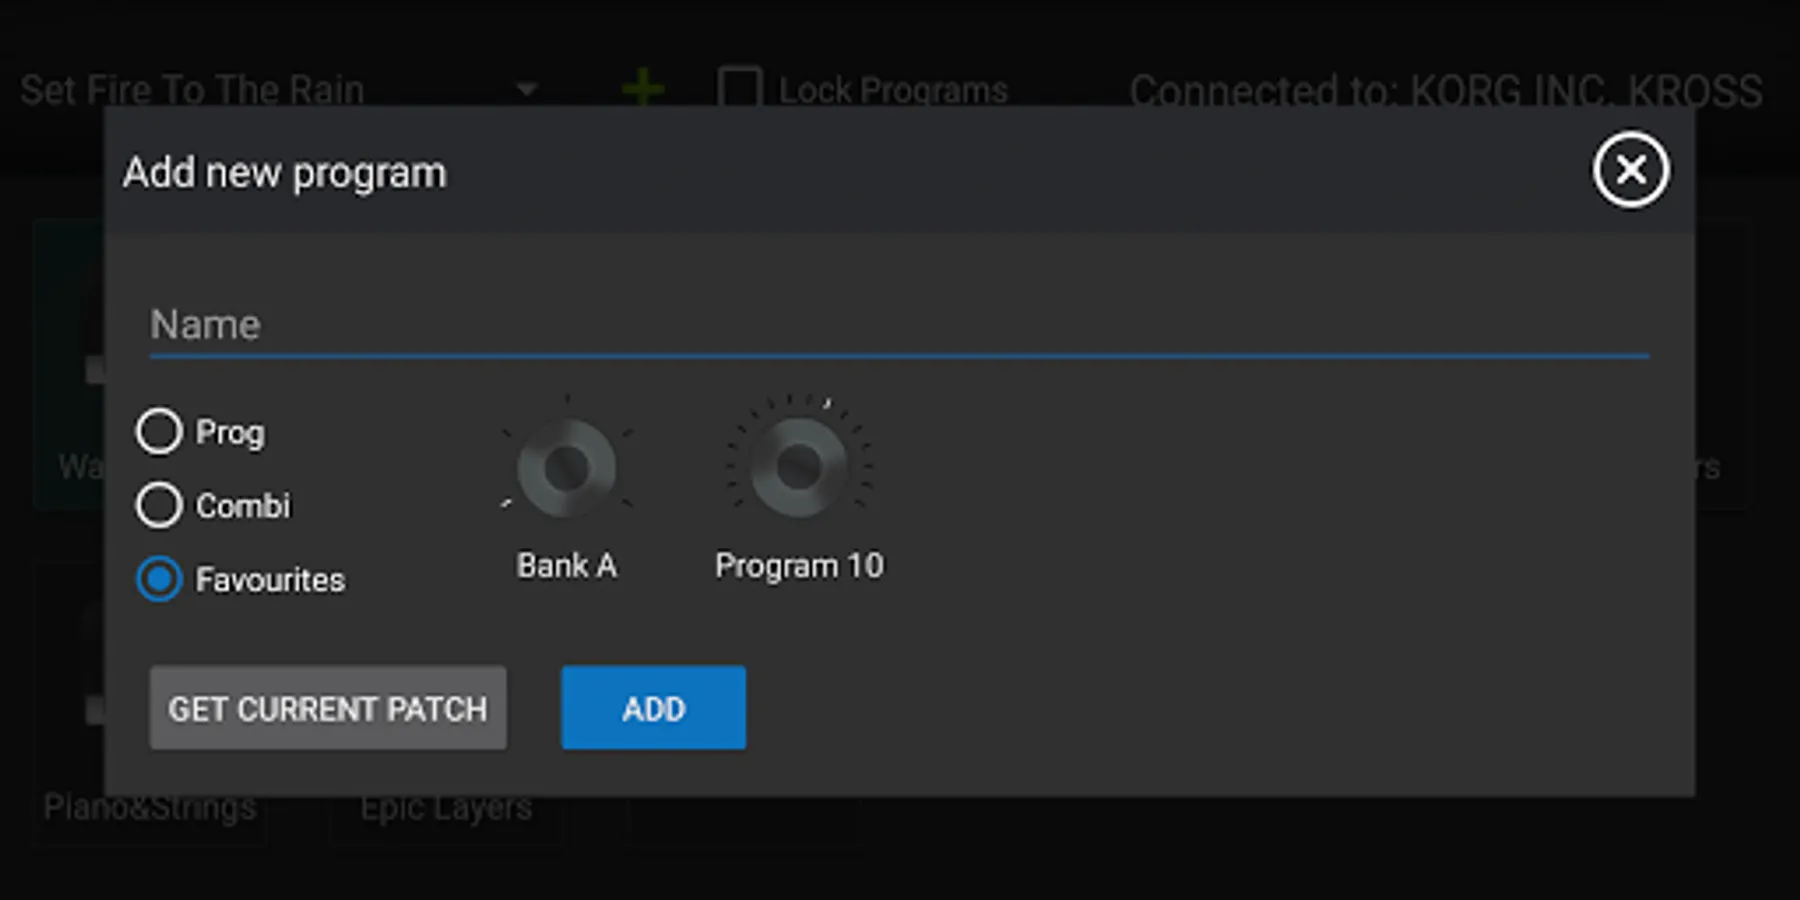This screenshot has width=1800, height=900.
Task: Close the Add new program dialog
Action: point(1630,170)
